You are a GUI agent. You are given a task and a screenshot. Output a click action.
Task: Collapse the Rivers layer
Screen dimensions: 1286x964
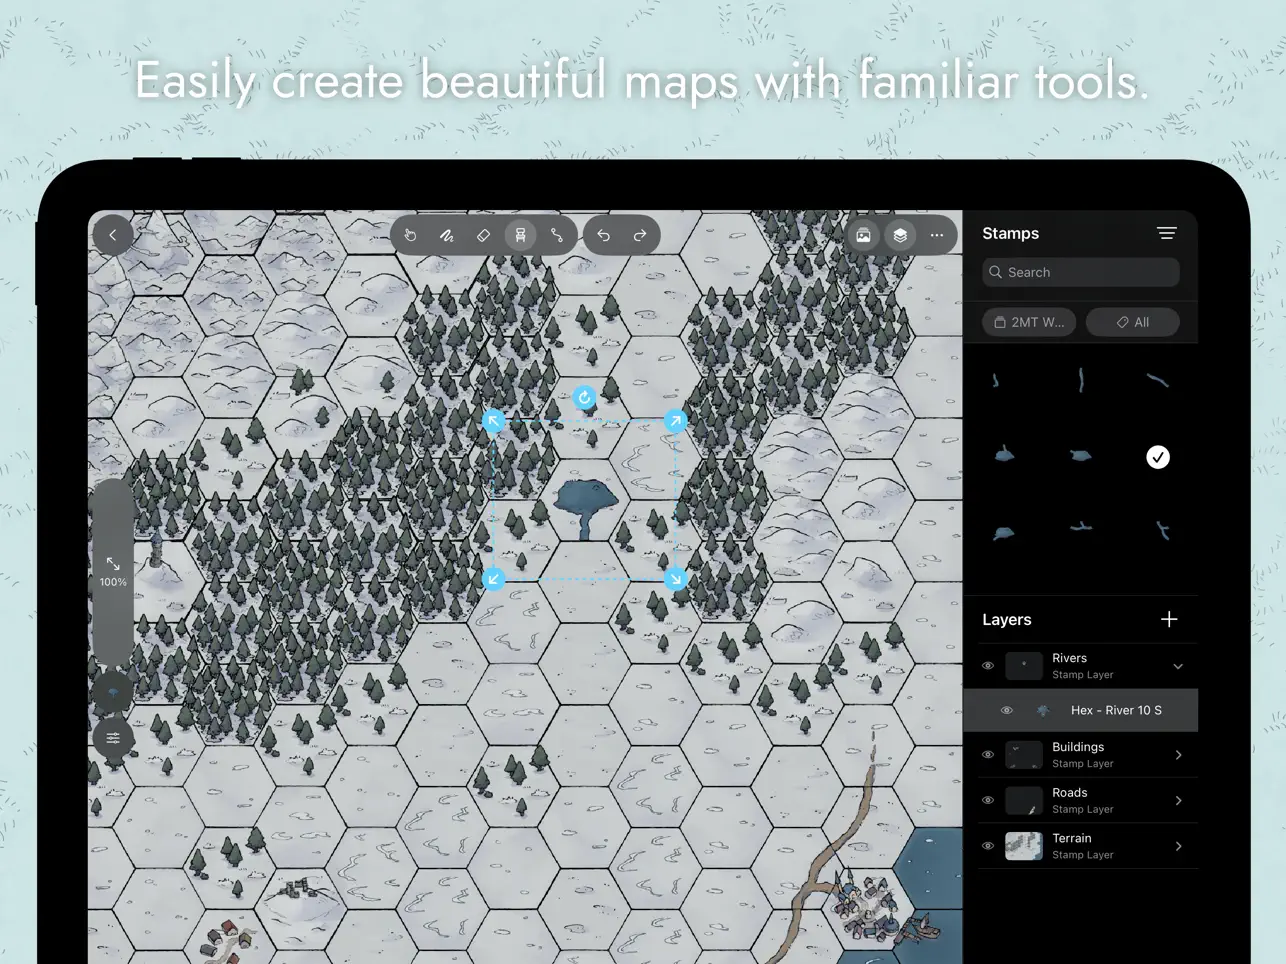(x=1178, y=665)
